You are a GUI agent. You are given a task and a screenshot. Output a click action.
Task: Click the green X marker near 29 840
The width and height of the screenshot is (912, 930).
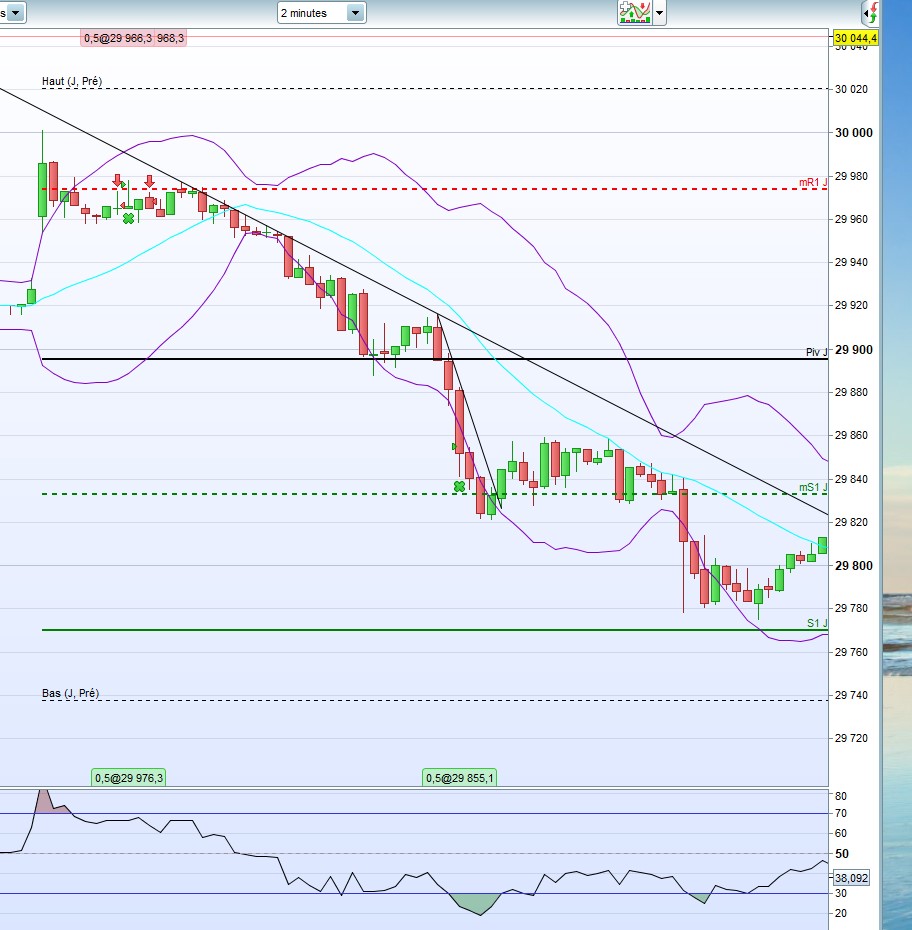pyautogui.click(x=459, y=487)
